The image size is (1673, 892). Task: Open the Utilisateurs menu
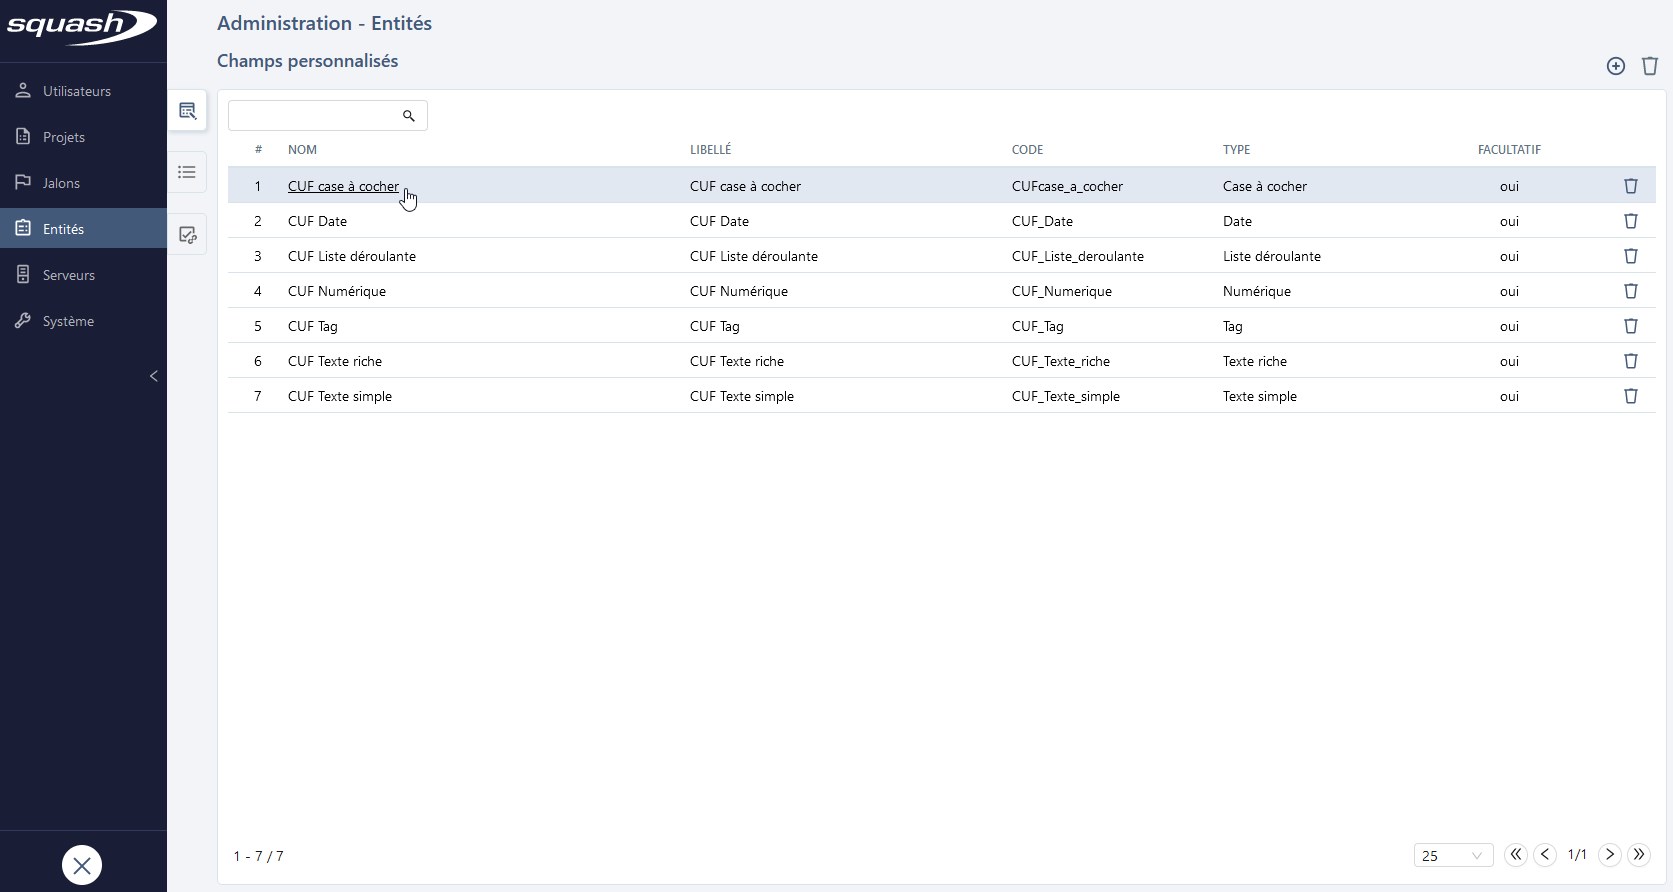point(77,91)
